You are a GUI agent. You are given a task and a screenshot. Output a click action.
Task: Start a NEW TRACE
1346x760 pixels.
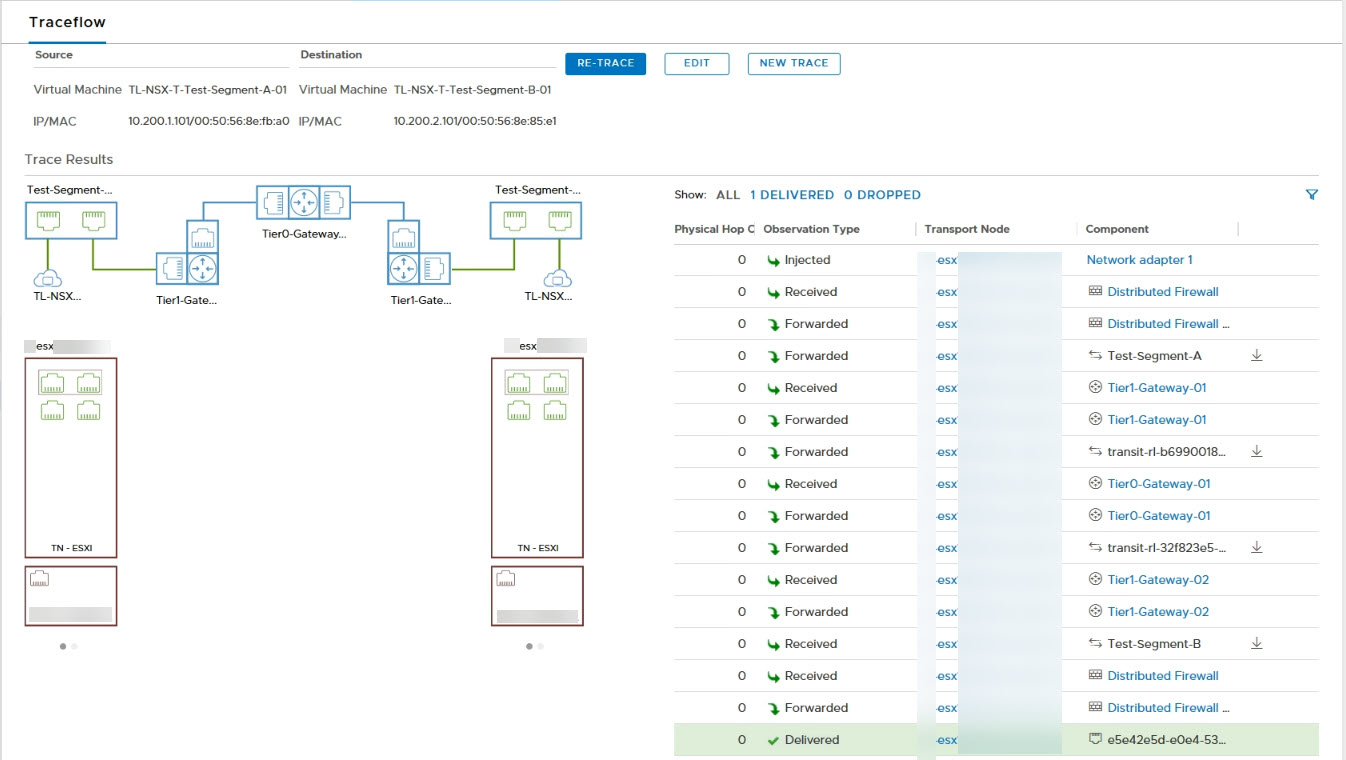pos(794,63)
